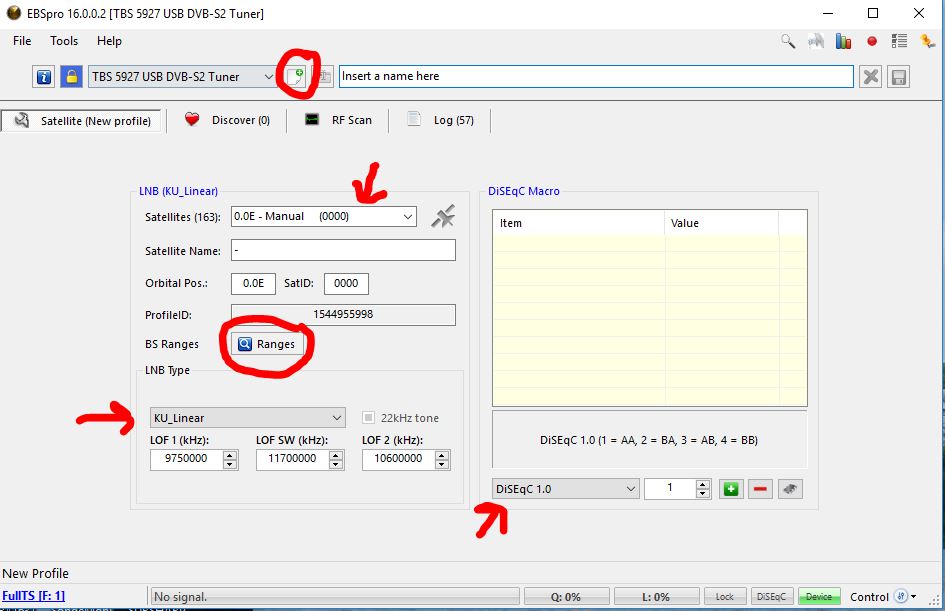Click the LOF 1 value 9750000
This screenshot has height=611, width=945.
[x=186, y=459]
